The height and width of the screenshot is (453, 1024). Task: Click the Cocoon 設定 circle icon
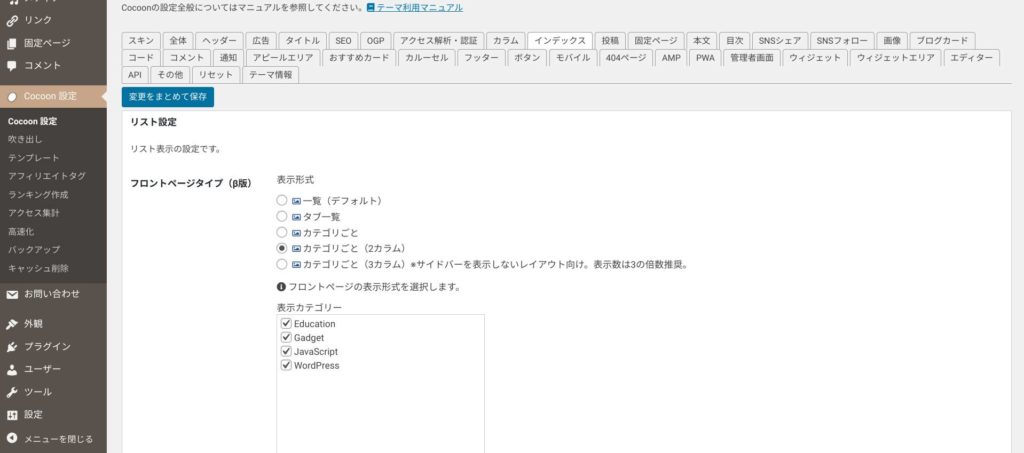[x=12, y=97]
